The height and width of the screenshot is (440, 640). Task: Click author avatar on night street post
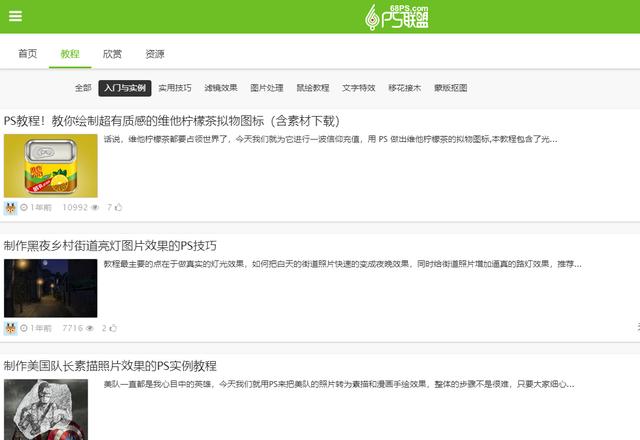[x=11, y=328]
